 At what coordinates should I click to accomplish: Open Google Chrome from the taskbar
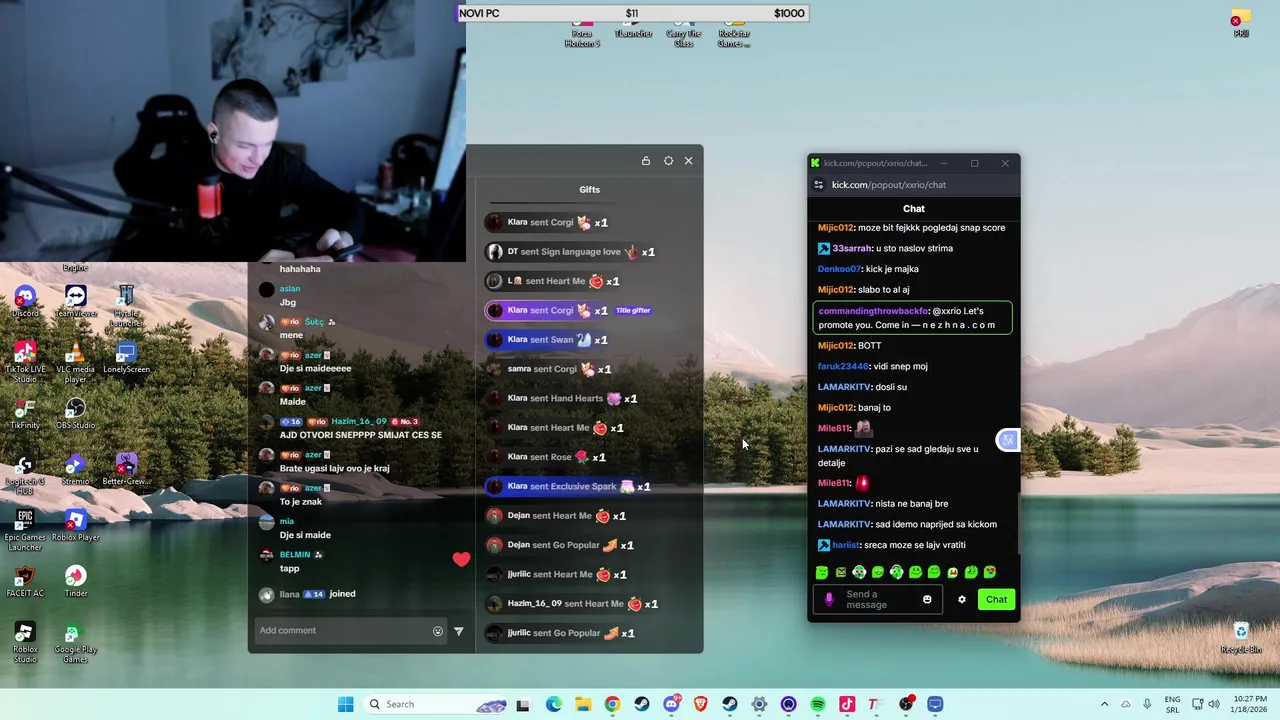(x=612, y=704)
